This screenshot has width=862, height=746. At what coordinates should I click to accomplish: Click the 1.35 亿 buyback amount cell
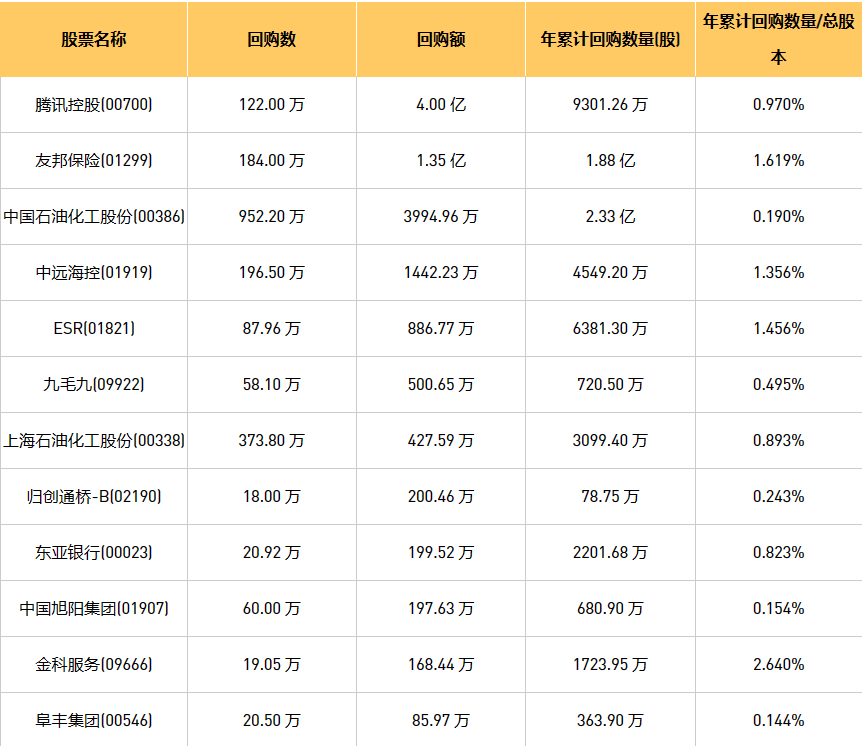[x=441, y=161]
